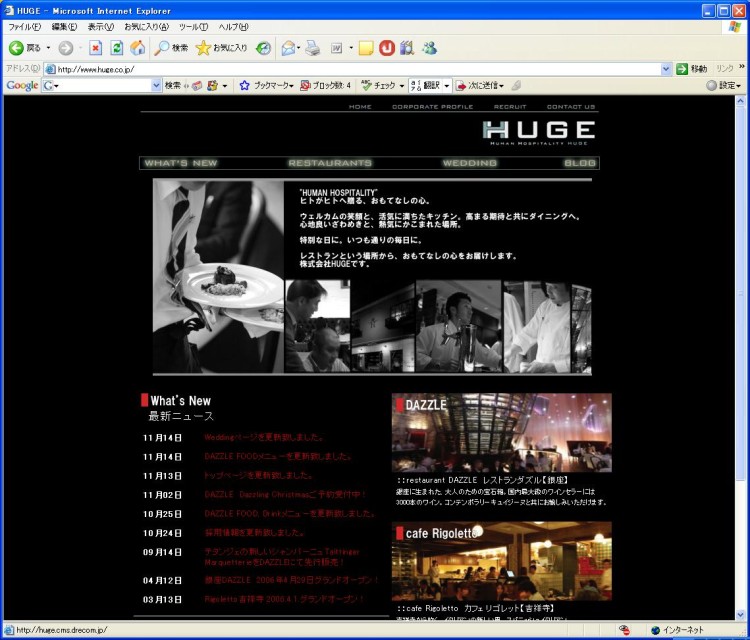Expand the Back button history dropdown
Viewport: 750px width, 640px height.
click(48, 48)
